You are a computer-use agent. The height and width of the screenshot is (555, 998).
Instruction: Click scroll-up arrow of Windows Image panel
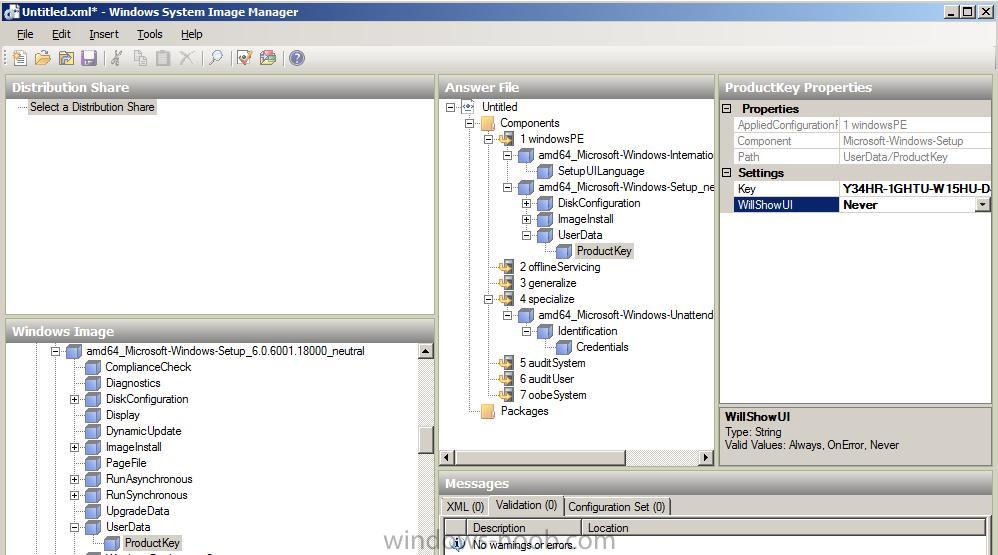[x=426, y=351]
